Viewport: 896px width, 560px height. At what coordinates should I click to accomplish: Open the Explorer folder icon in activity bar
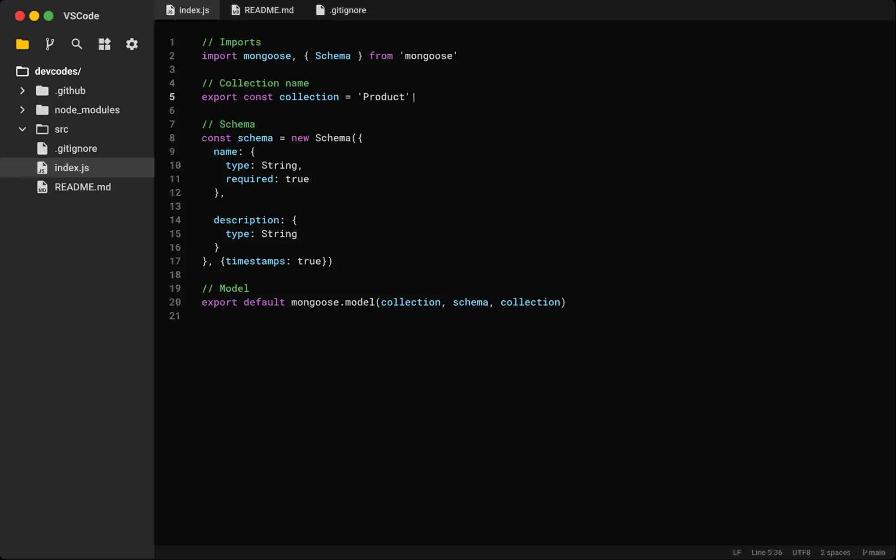coord(22,44)
